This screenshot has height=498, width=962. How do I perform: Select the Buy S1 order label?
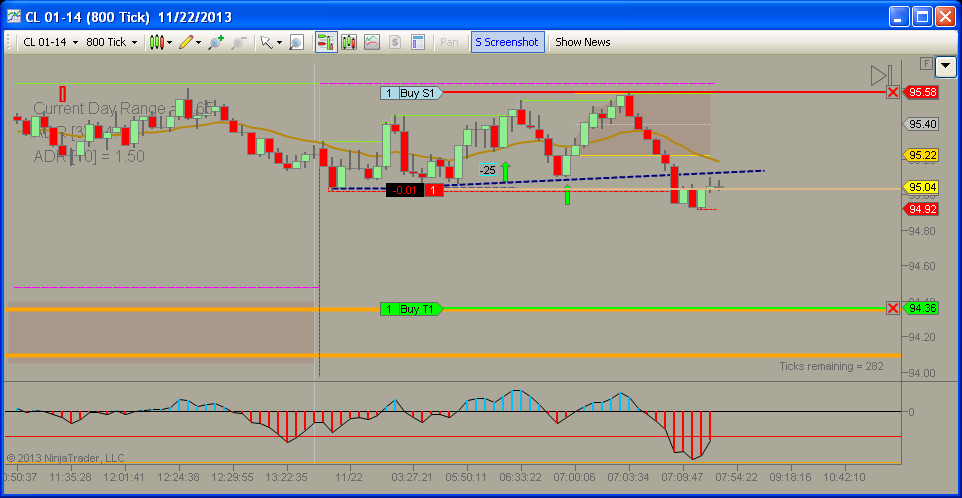(410, 93)
